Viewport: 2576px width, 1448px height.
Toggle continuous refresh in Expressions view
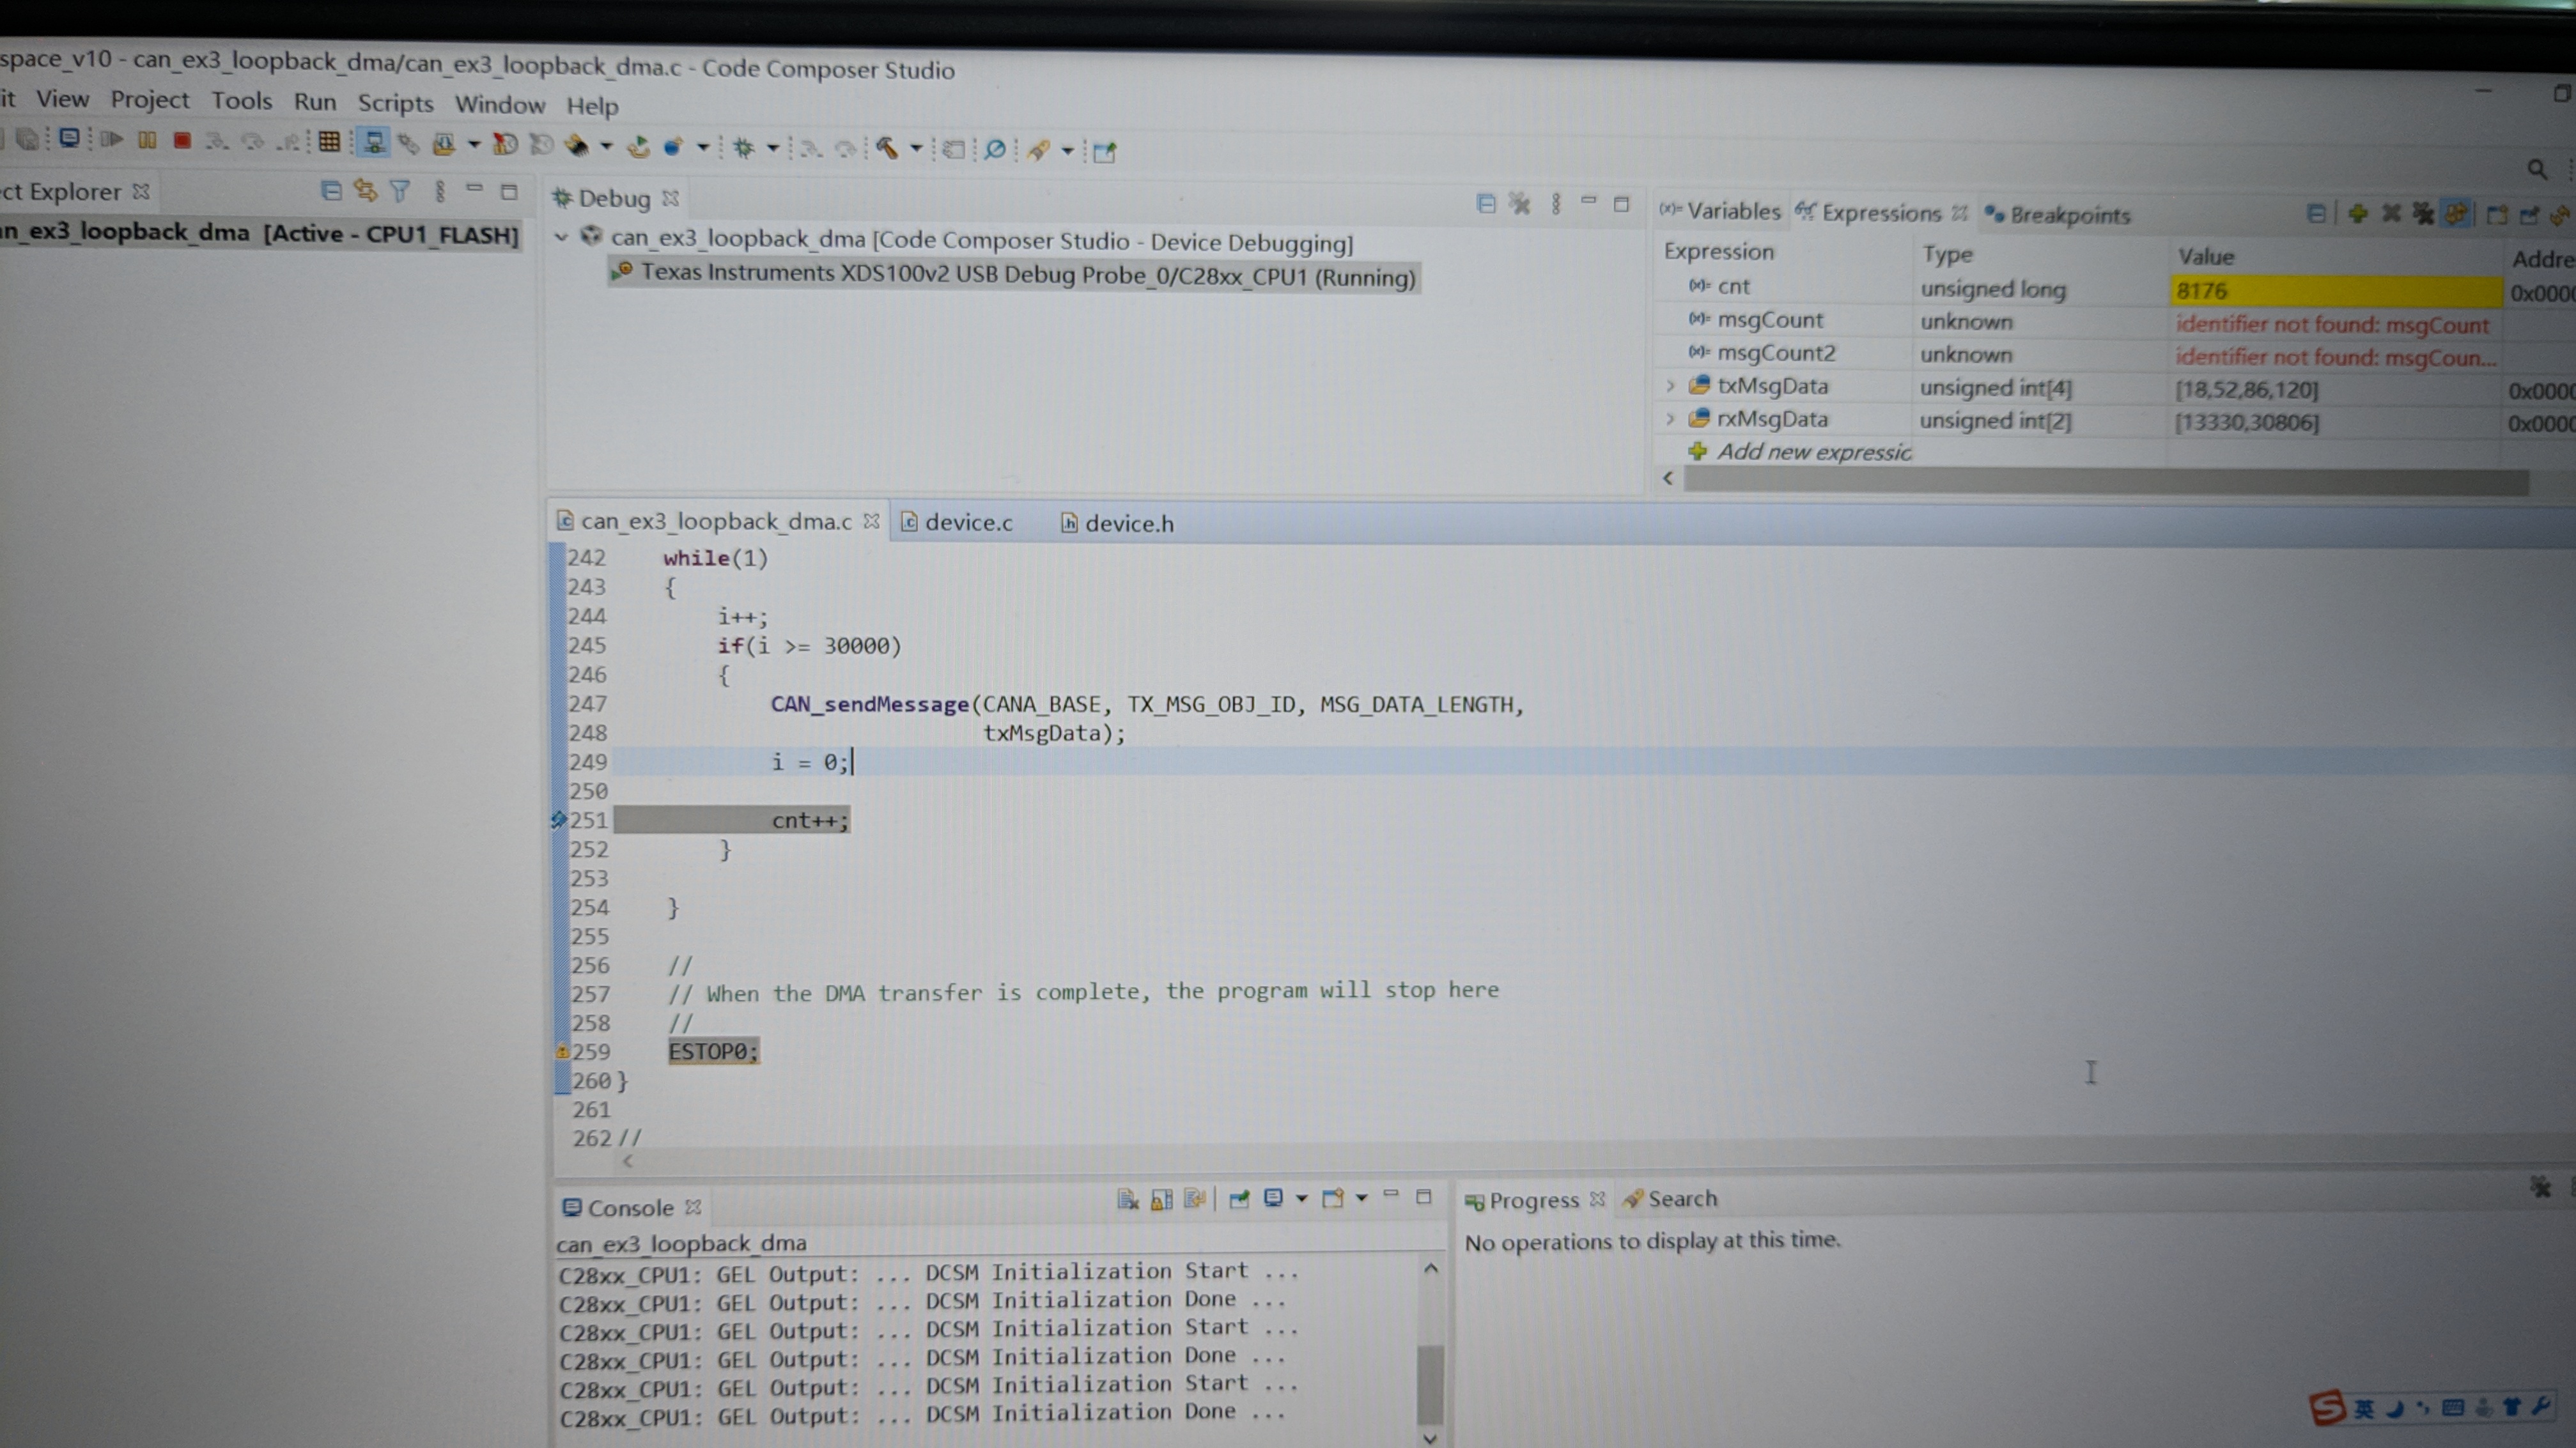tap(2456, 214)
